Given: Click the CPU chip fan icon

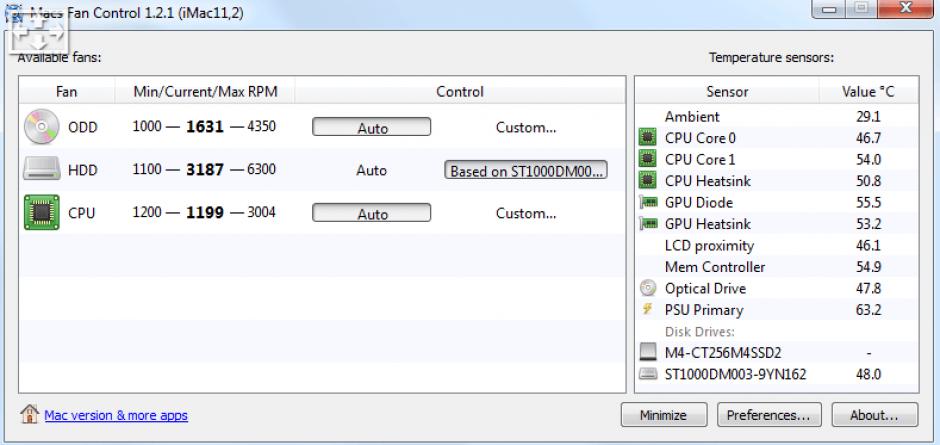Looking at the screenshot, I should 41,213.
